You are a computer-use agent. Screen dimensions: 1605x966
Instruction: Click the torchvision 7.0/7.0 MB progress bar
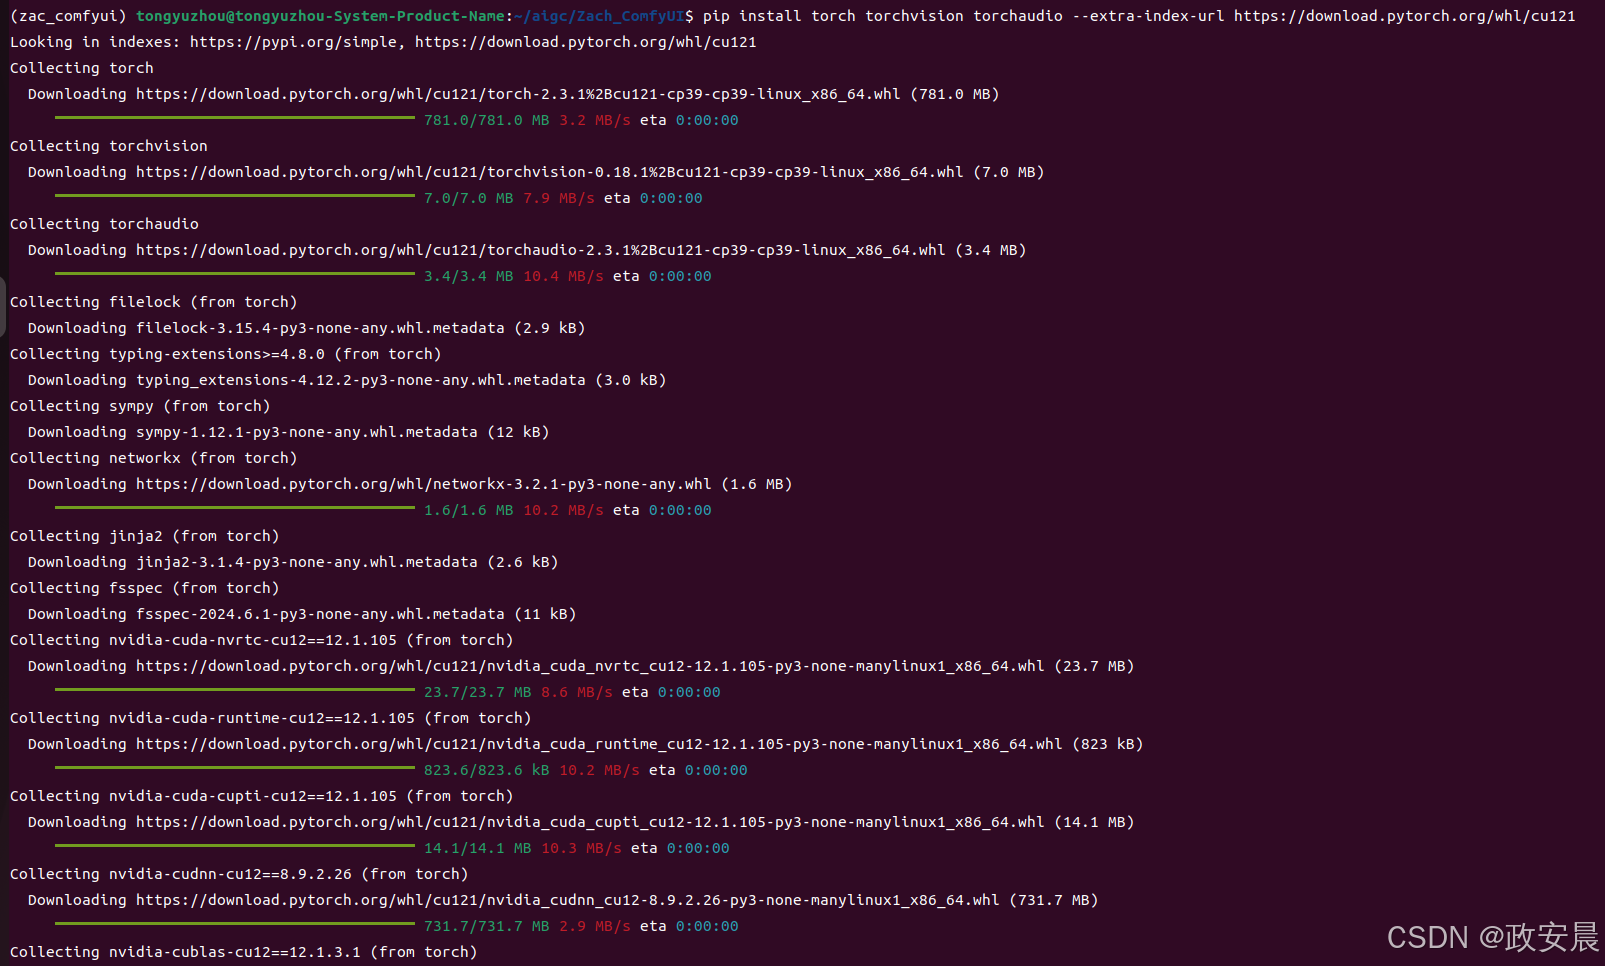pos(235,196)
